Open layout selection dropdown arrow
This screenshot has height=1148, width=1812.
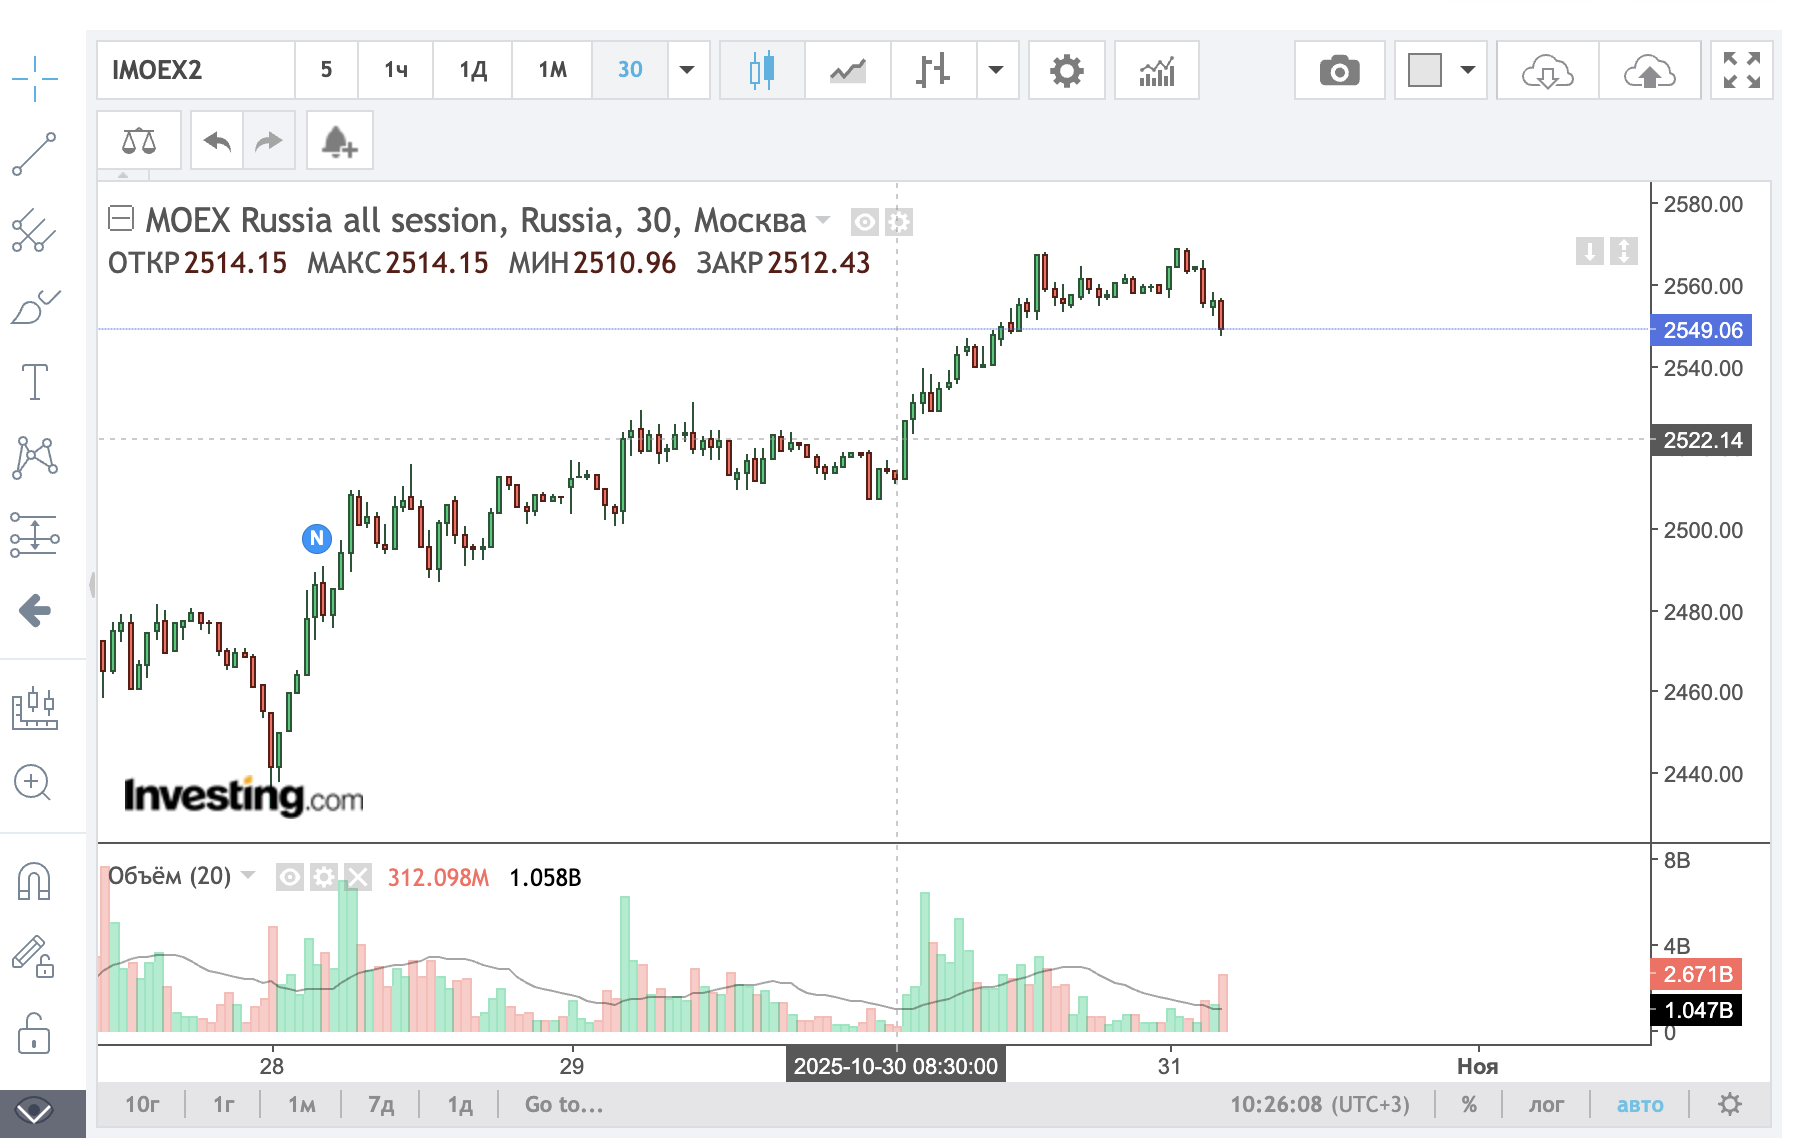(1468, 70)
